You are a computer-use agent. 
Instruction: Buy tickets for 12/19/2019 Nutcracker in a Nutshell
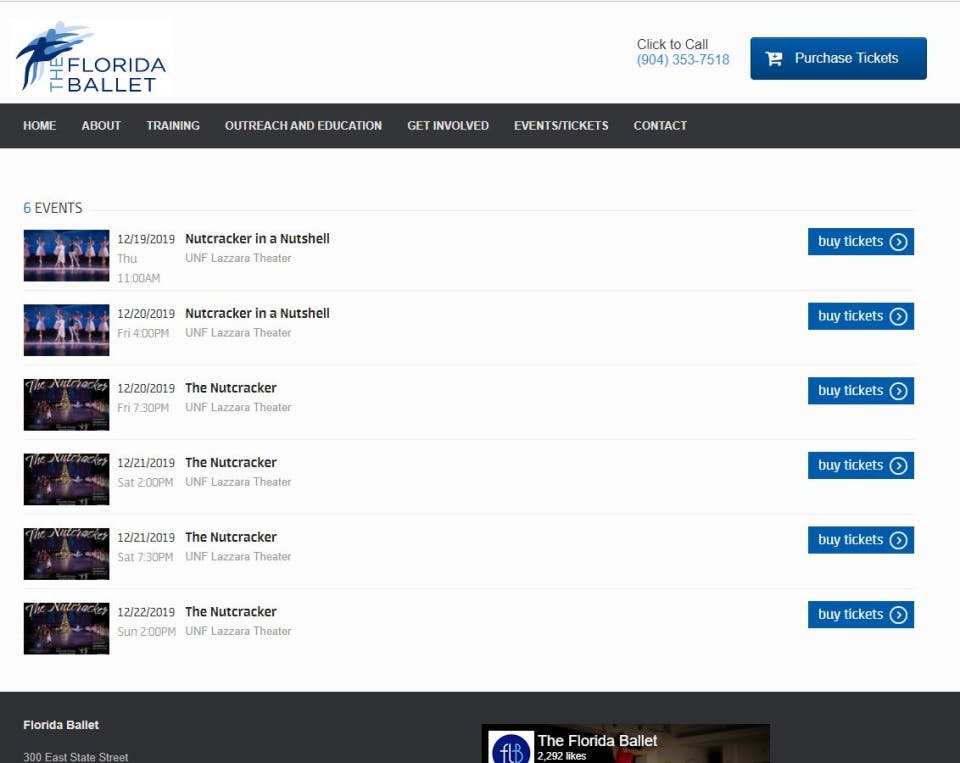coord(860,241)
